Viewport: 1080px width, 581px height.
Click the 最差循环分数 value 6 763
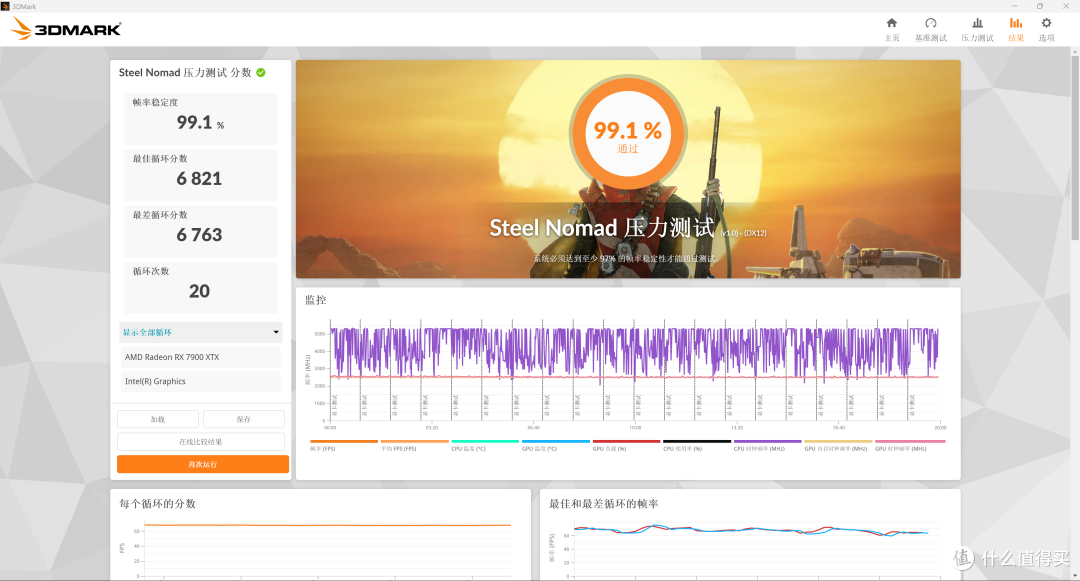(199, 235)
